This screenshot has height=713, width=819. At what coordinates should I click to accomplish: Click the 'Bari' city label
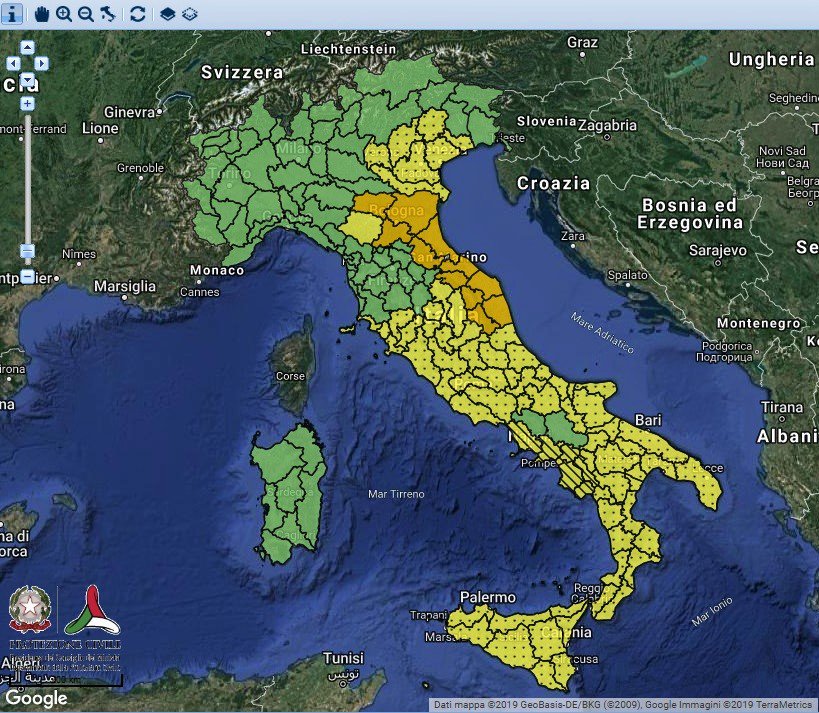tap(648, 420)
